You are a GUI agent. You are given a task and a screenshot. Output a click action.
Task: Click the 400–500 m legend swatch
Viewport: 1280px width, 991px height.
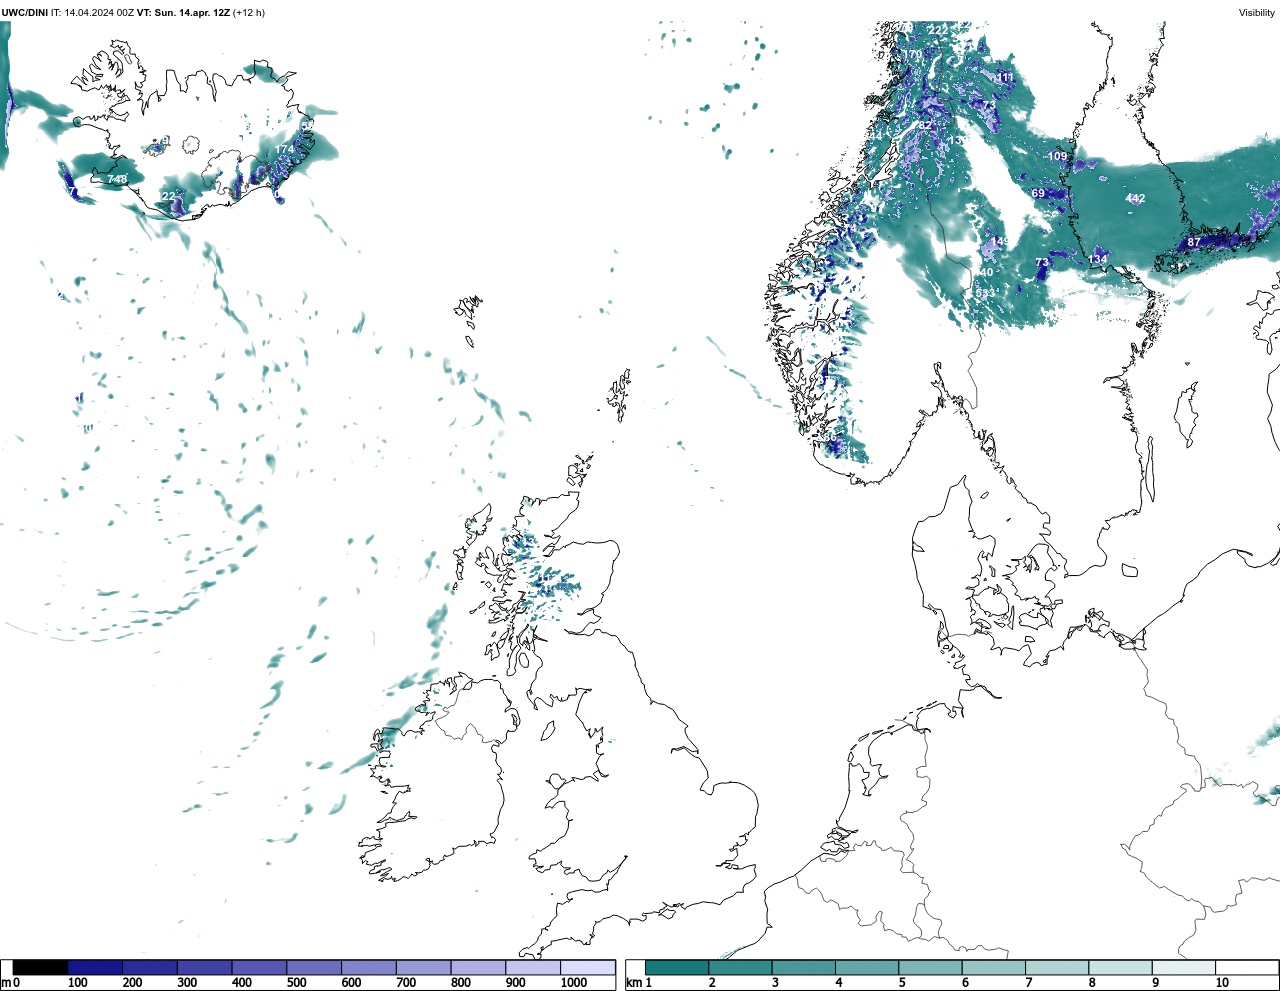[x=259, y=967]
